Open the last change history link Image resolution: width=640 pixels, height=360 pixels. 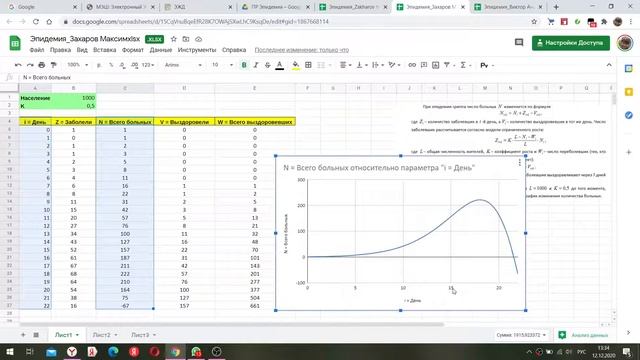[x=302, y=50]
